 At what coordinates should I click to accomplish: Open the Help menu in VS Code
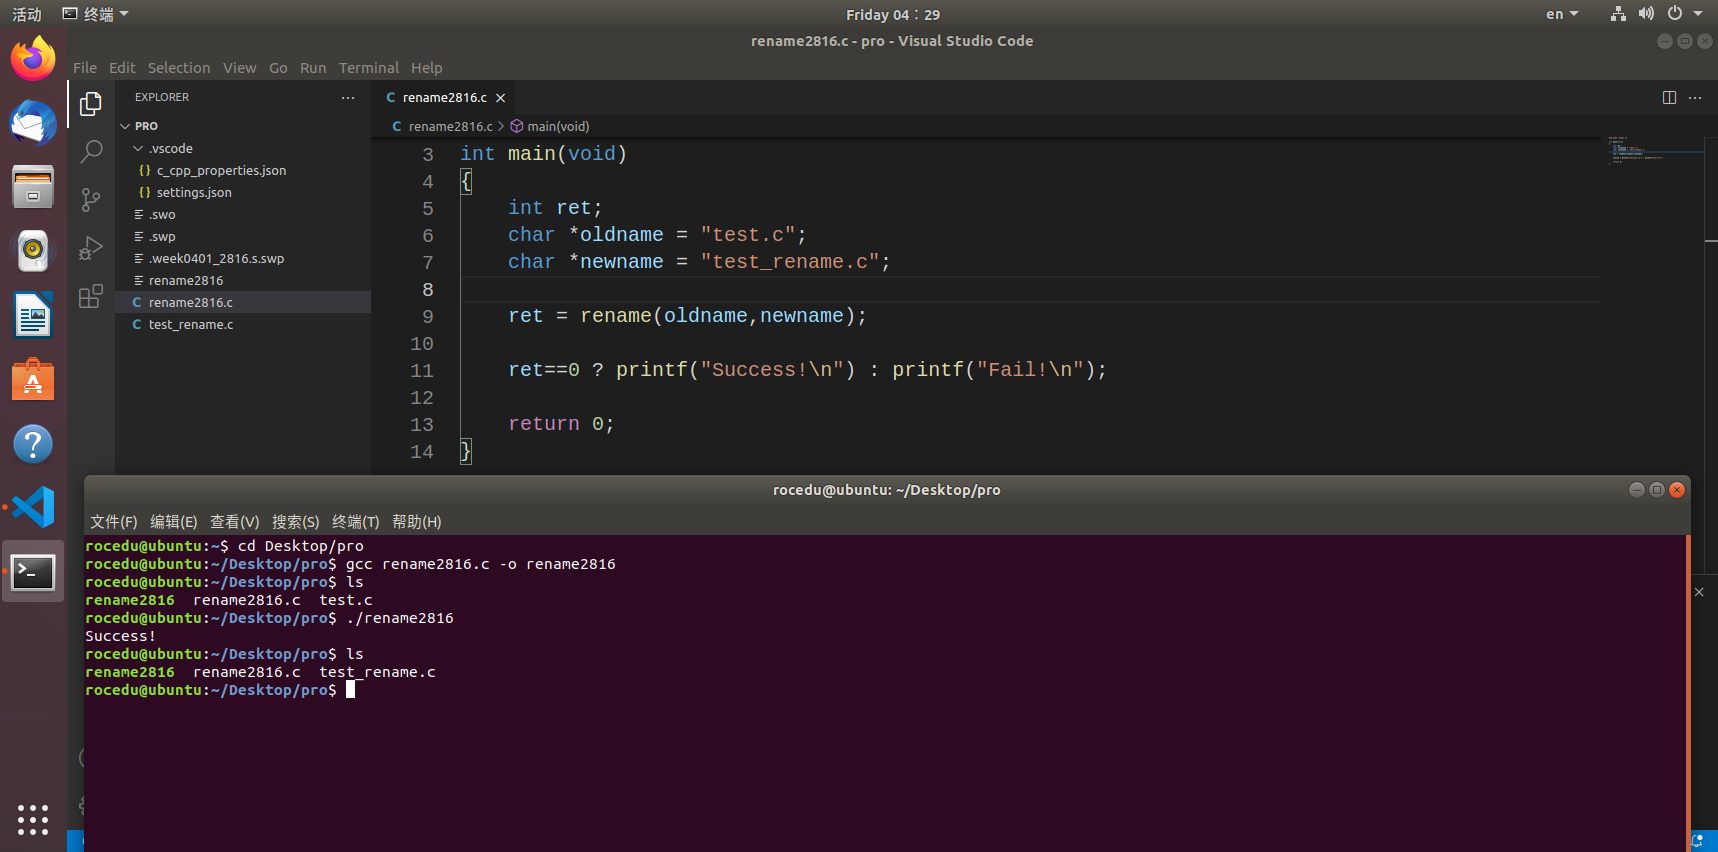[x=426, y=68]
